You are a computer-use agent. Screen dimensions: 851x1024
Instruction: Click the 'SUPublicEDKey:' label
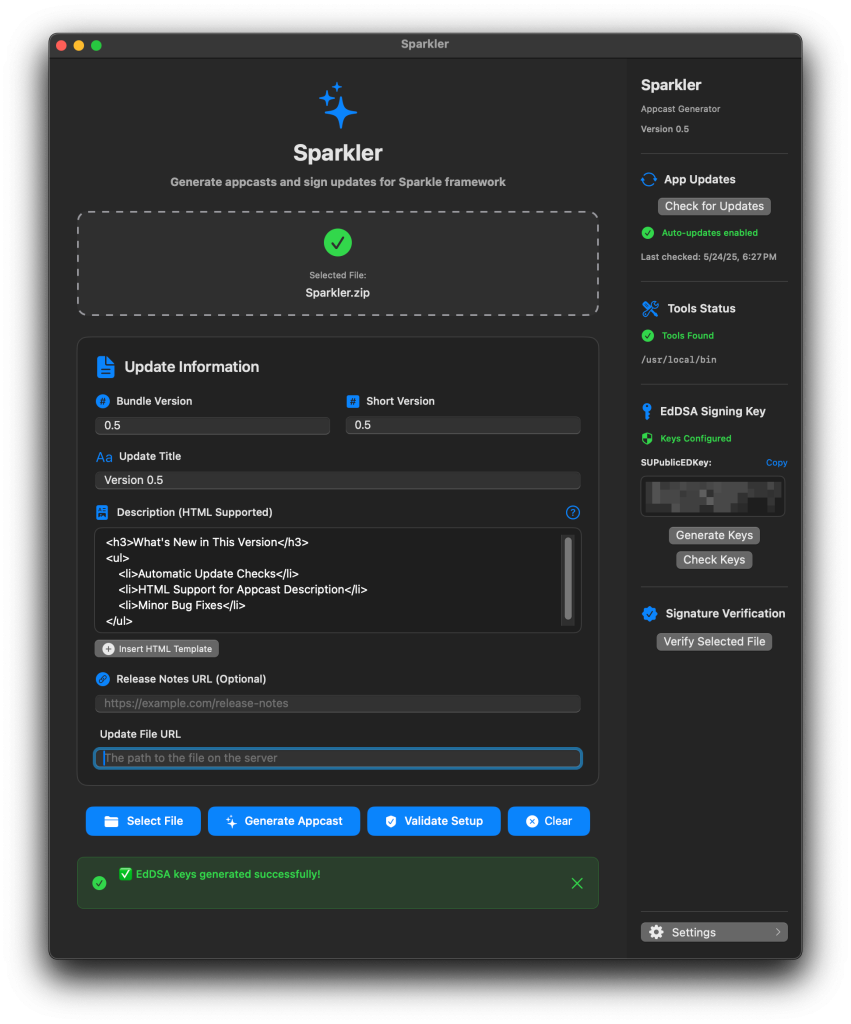tap(676, 462)
